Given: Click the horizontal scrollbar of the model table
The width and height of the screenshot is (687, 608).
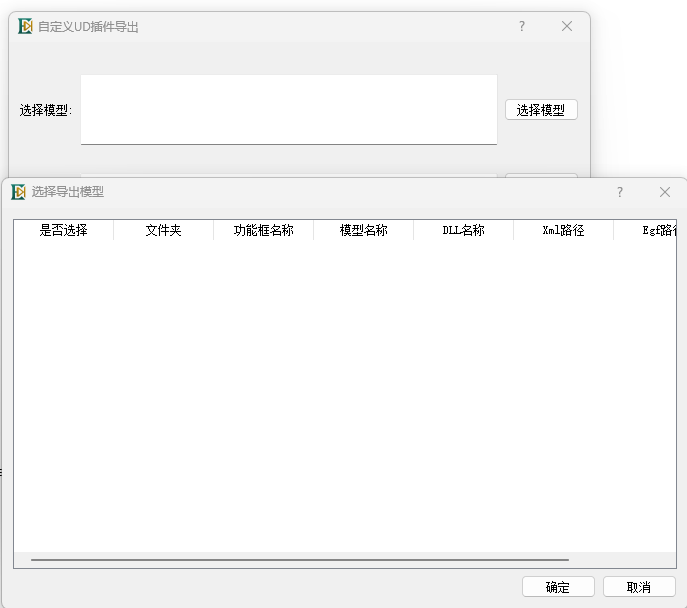Looking at the screenshot, I should click(x=300, y=560).
